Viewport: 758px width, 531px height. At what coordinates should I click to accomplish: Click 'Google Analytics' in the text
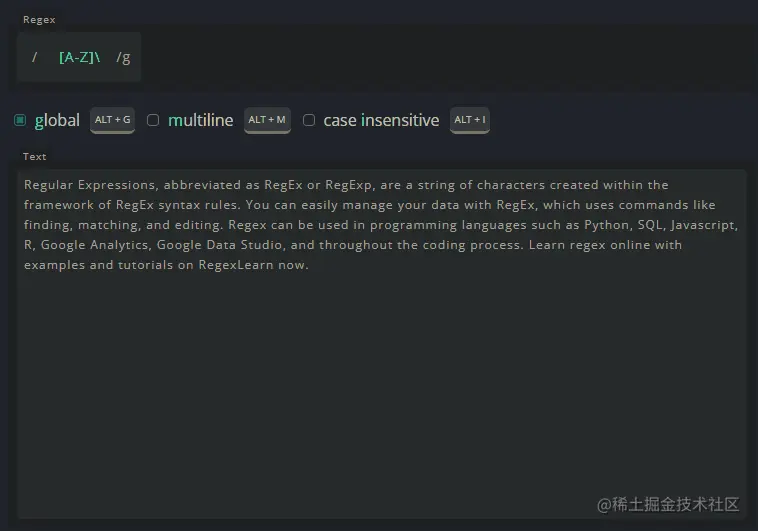coord(94,245)
